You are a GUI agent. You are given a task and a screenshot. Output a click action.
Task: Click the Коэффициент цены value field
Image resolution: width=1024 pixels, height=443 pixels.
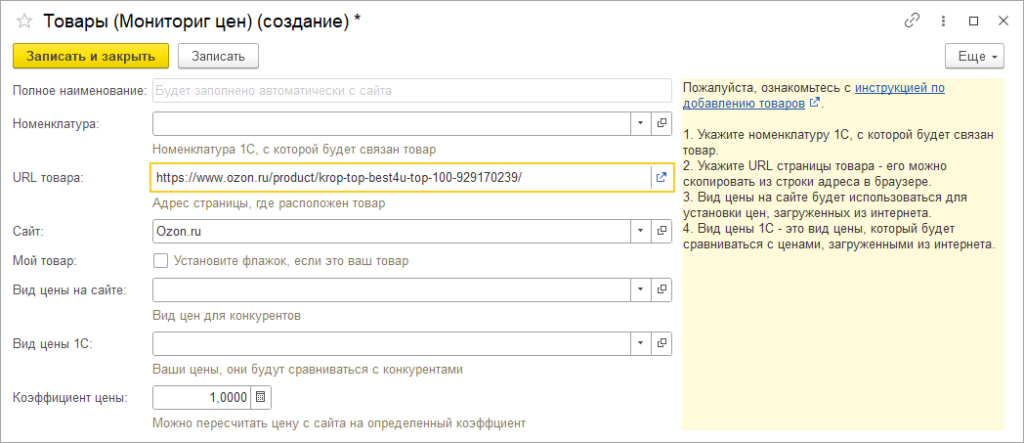pyautogui.click(x=201, y=397)
